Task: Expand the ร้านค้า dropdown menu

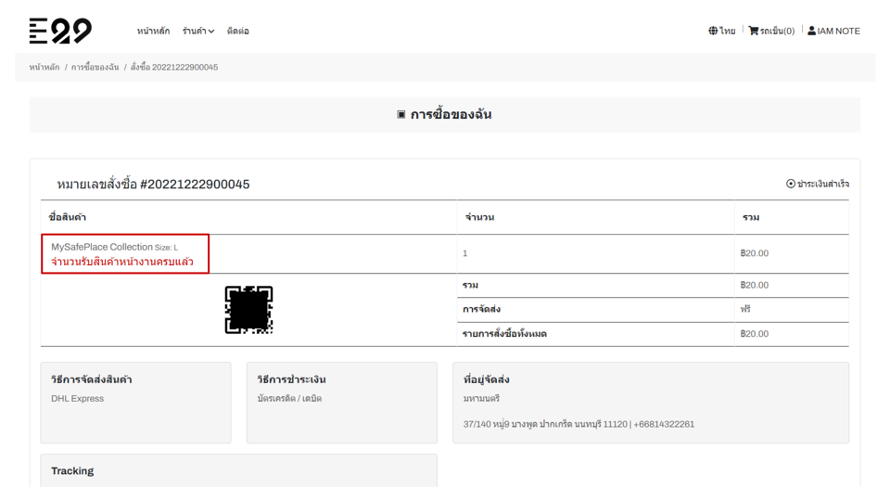Action: [198, 31]
